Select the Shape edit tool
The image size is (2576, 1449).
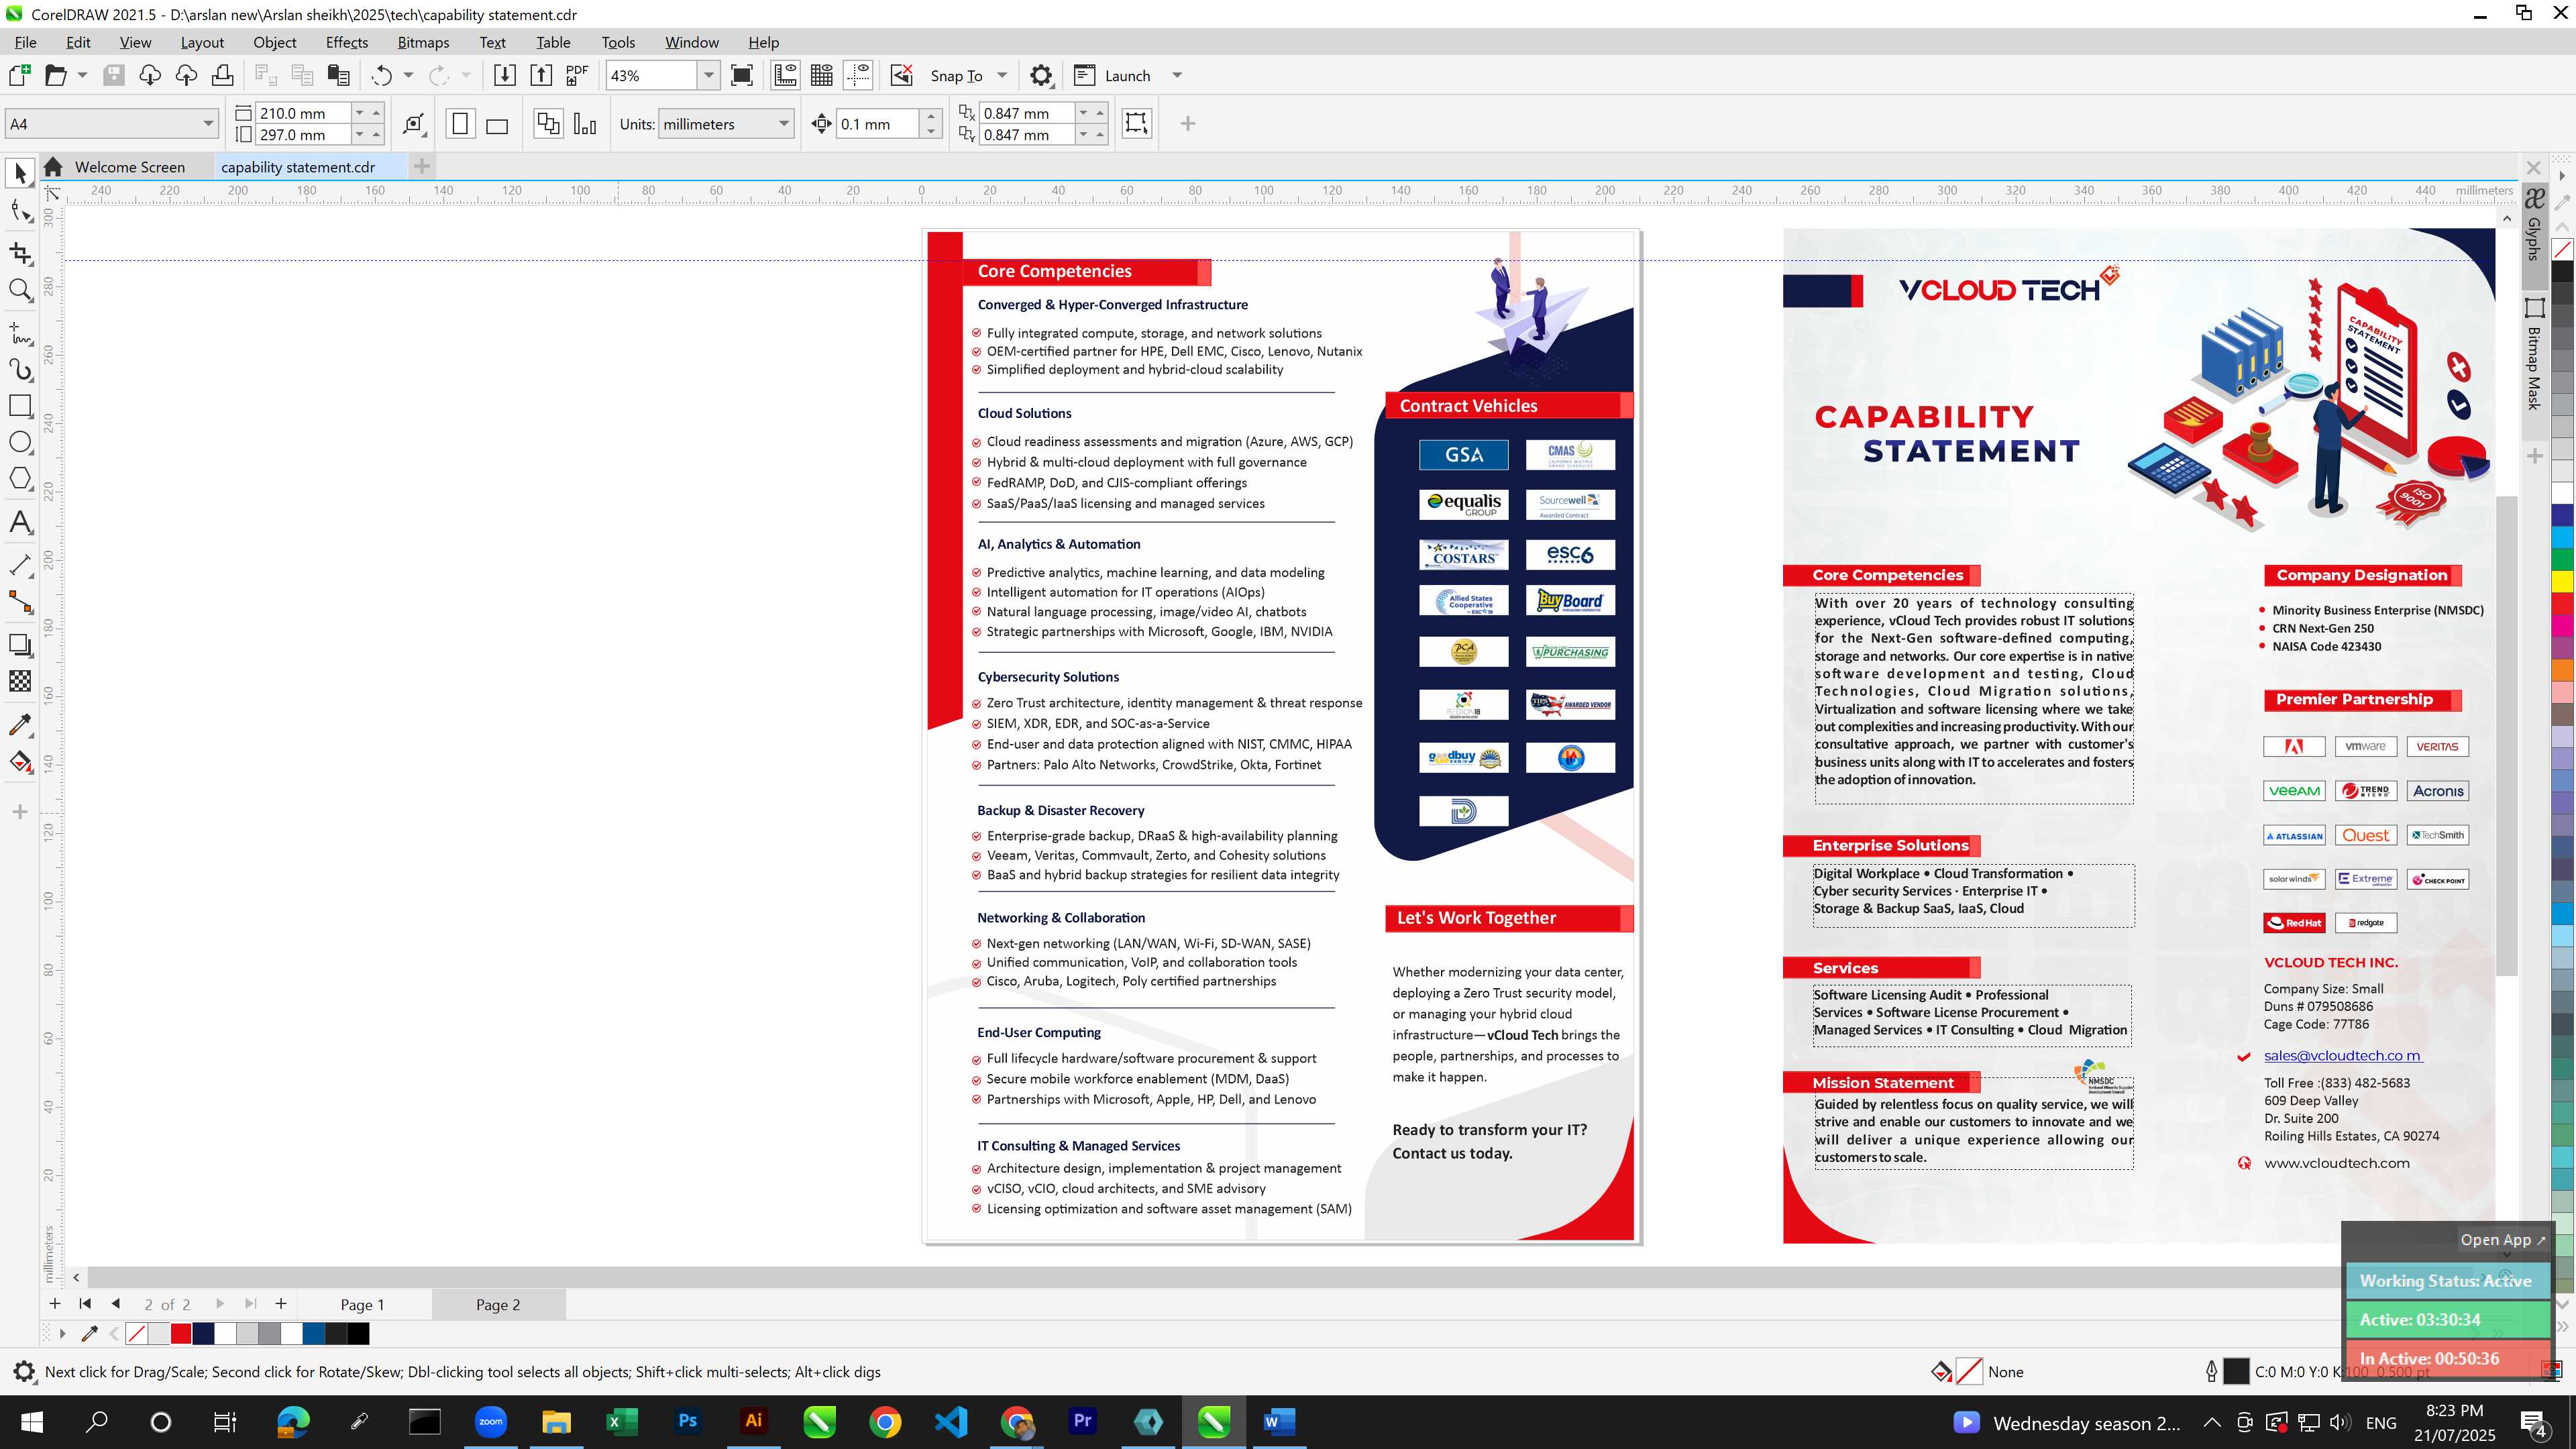[x=20, y=211]
